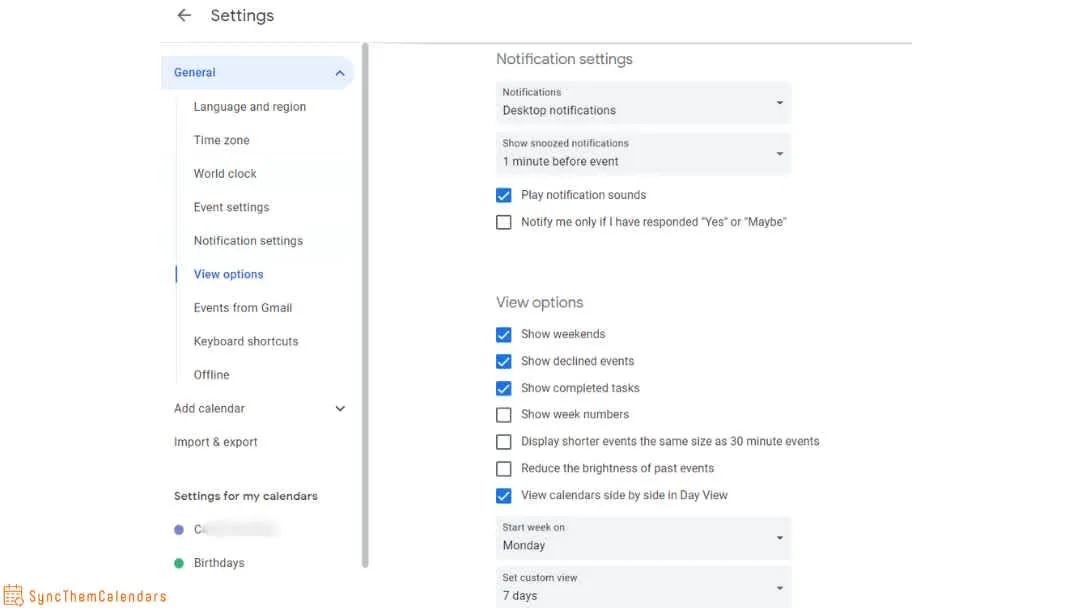The image size is (1080, 608).
Task: Go back using the arrow beside Settings
Action: [184, 15]
